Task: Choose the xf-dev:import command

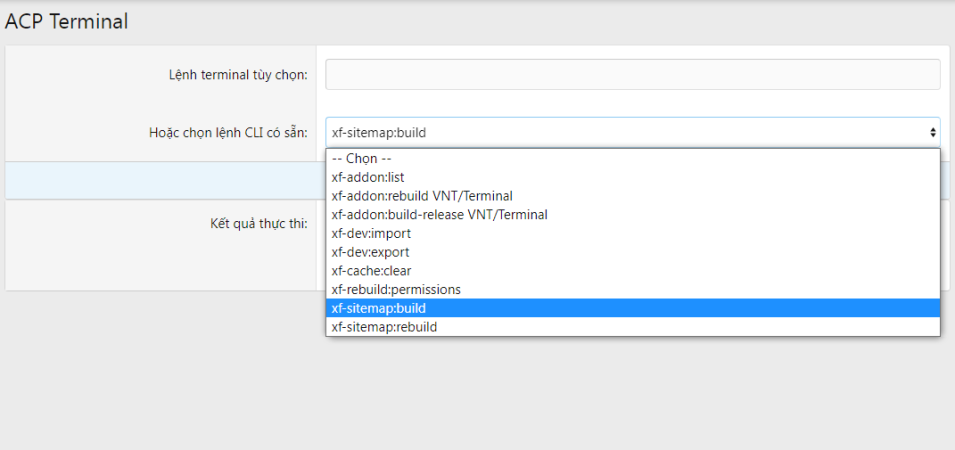Action: 371,233
